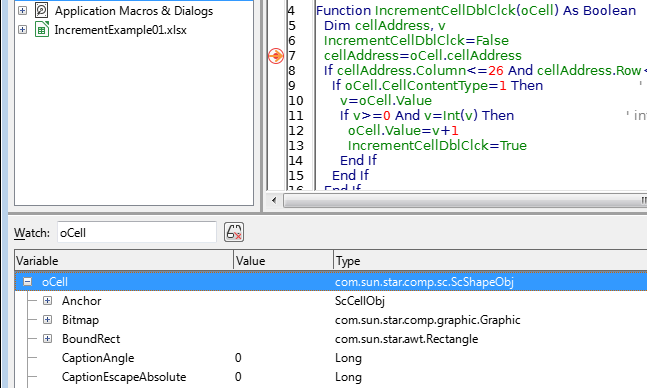This screenshot has height=388, width=647.
Task: Expand the Bitmap property
Action: pos(47,319)
